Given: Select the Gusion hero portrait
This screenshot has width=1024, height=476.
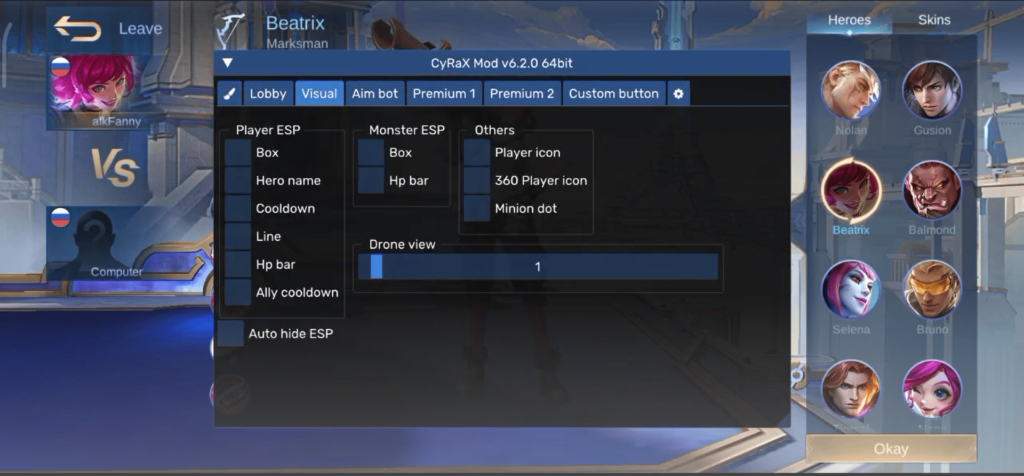Looking at the screenshot, I should coord(932,90).
